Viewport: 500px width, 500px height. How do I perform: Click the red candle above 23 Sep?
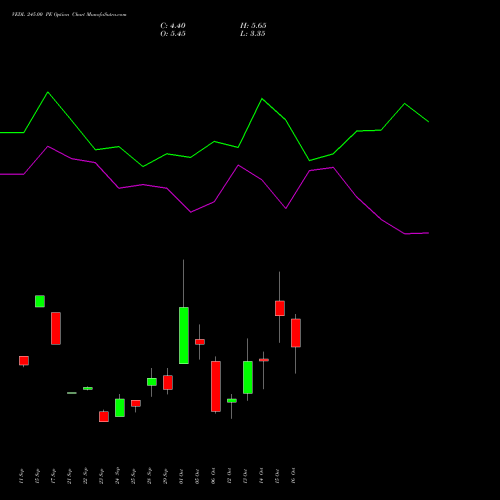point(104,417)
